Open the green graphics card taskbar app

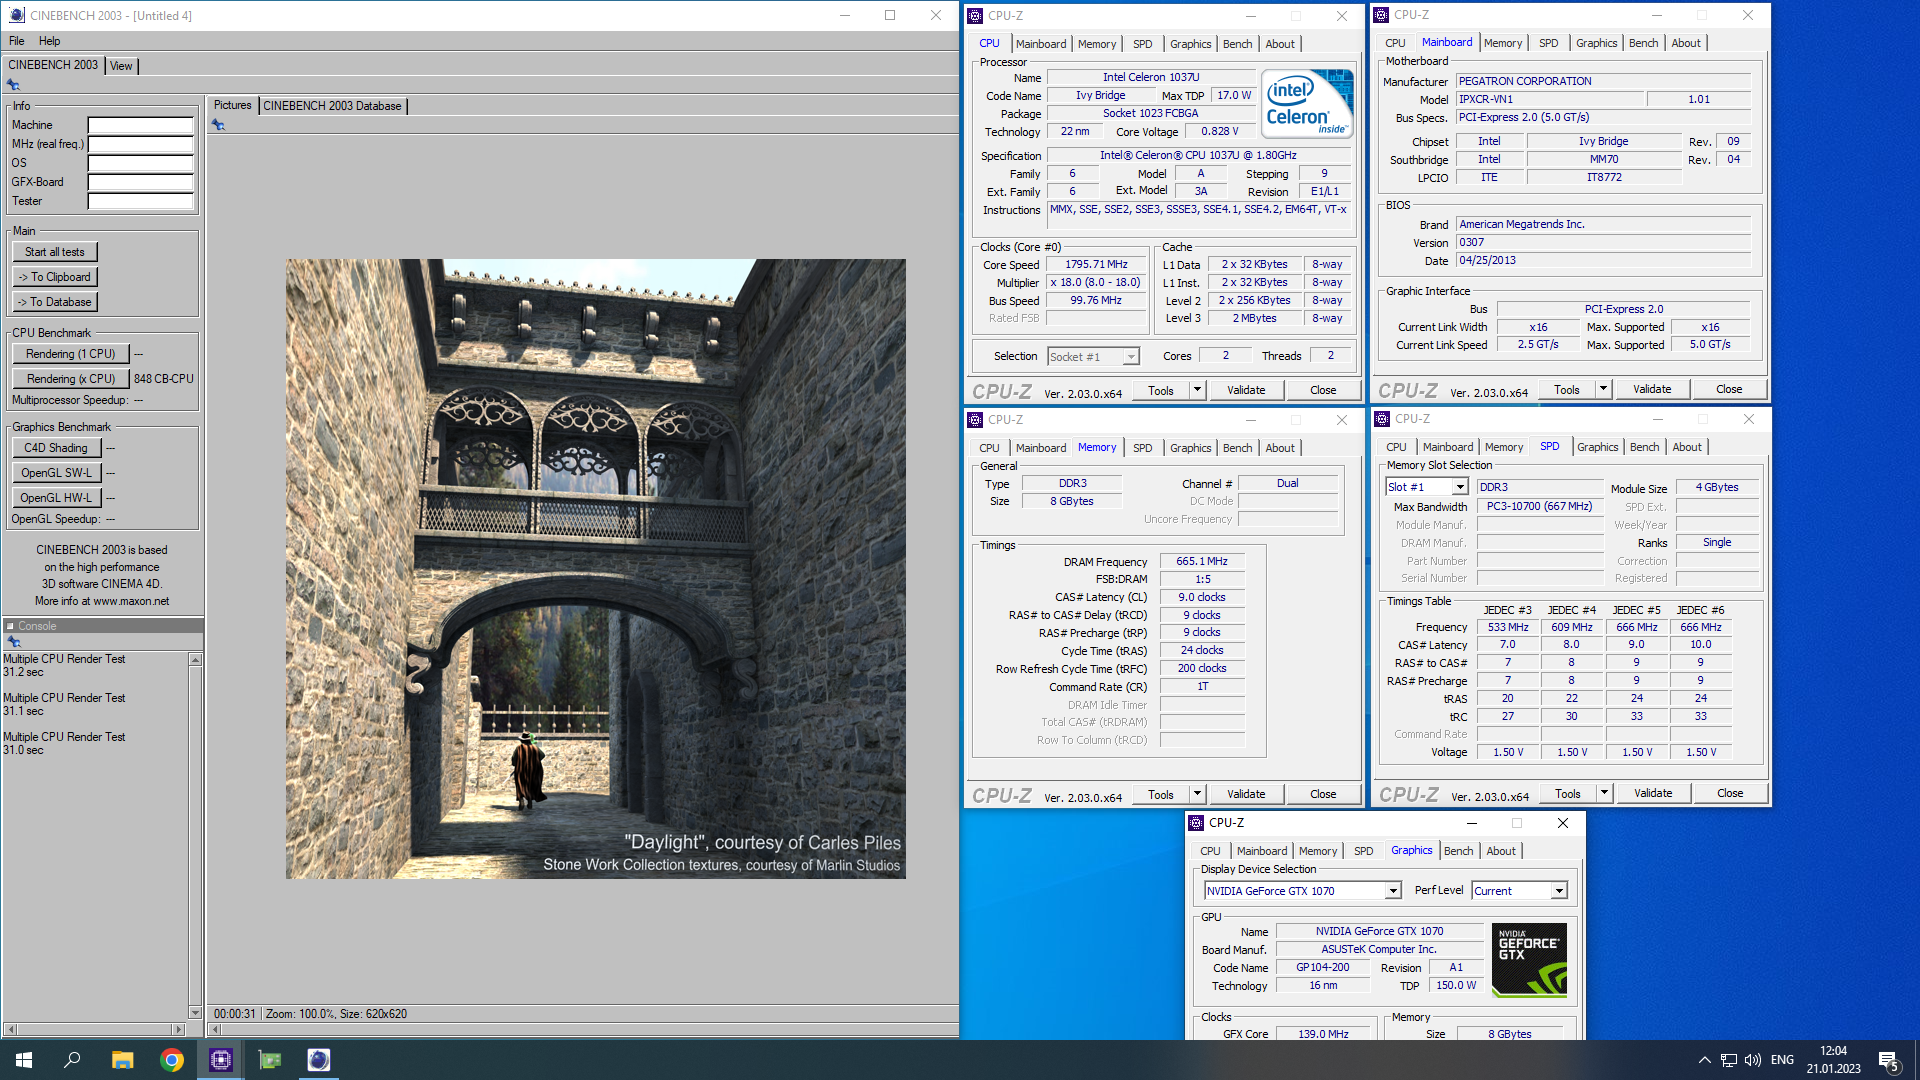click(270, 1060)
